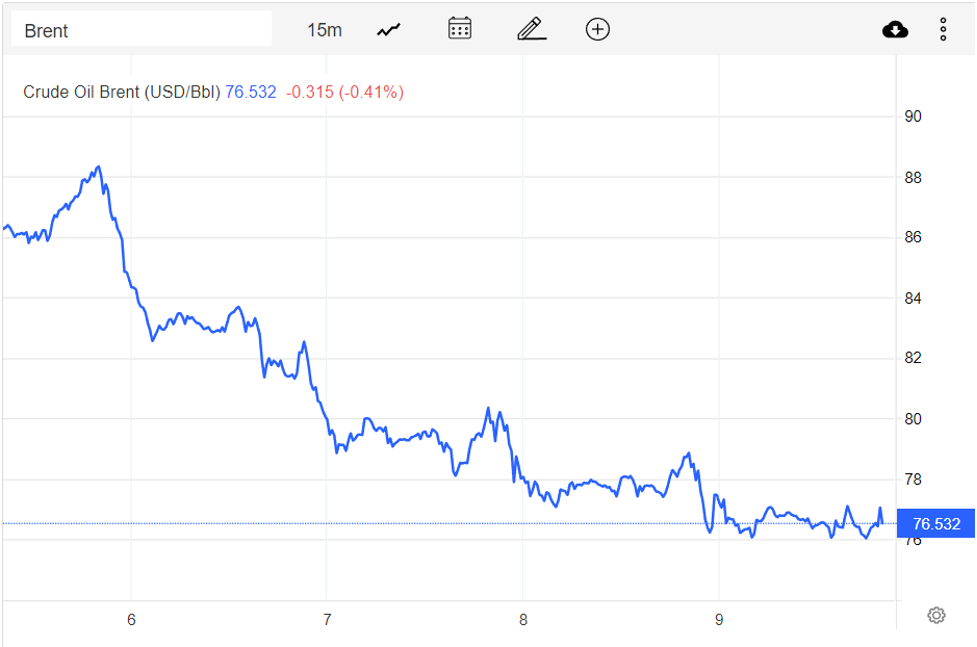
Task: Click the Brent symbol search field
Action: (x=141, y=30)
